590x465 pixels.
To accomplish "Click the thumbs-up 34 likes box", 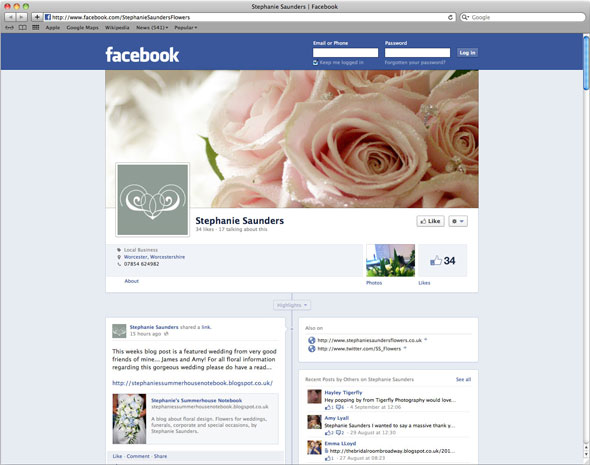I will pos(442,261).
